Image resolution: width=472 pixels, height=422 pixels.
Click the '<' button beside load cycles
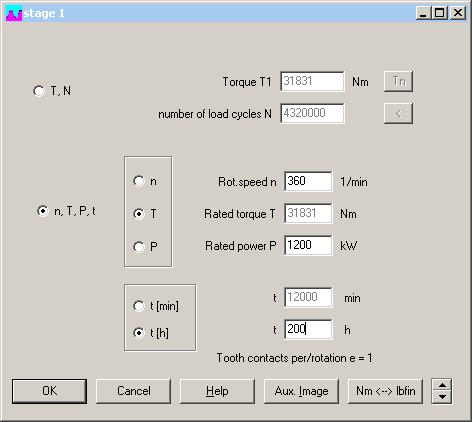point(398,113)
